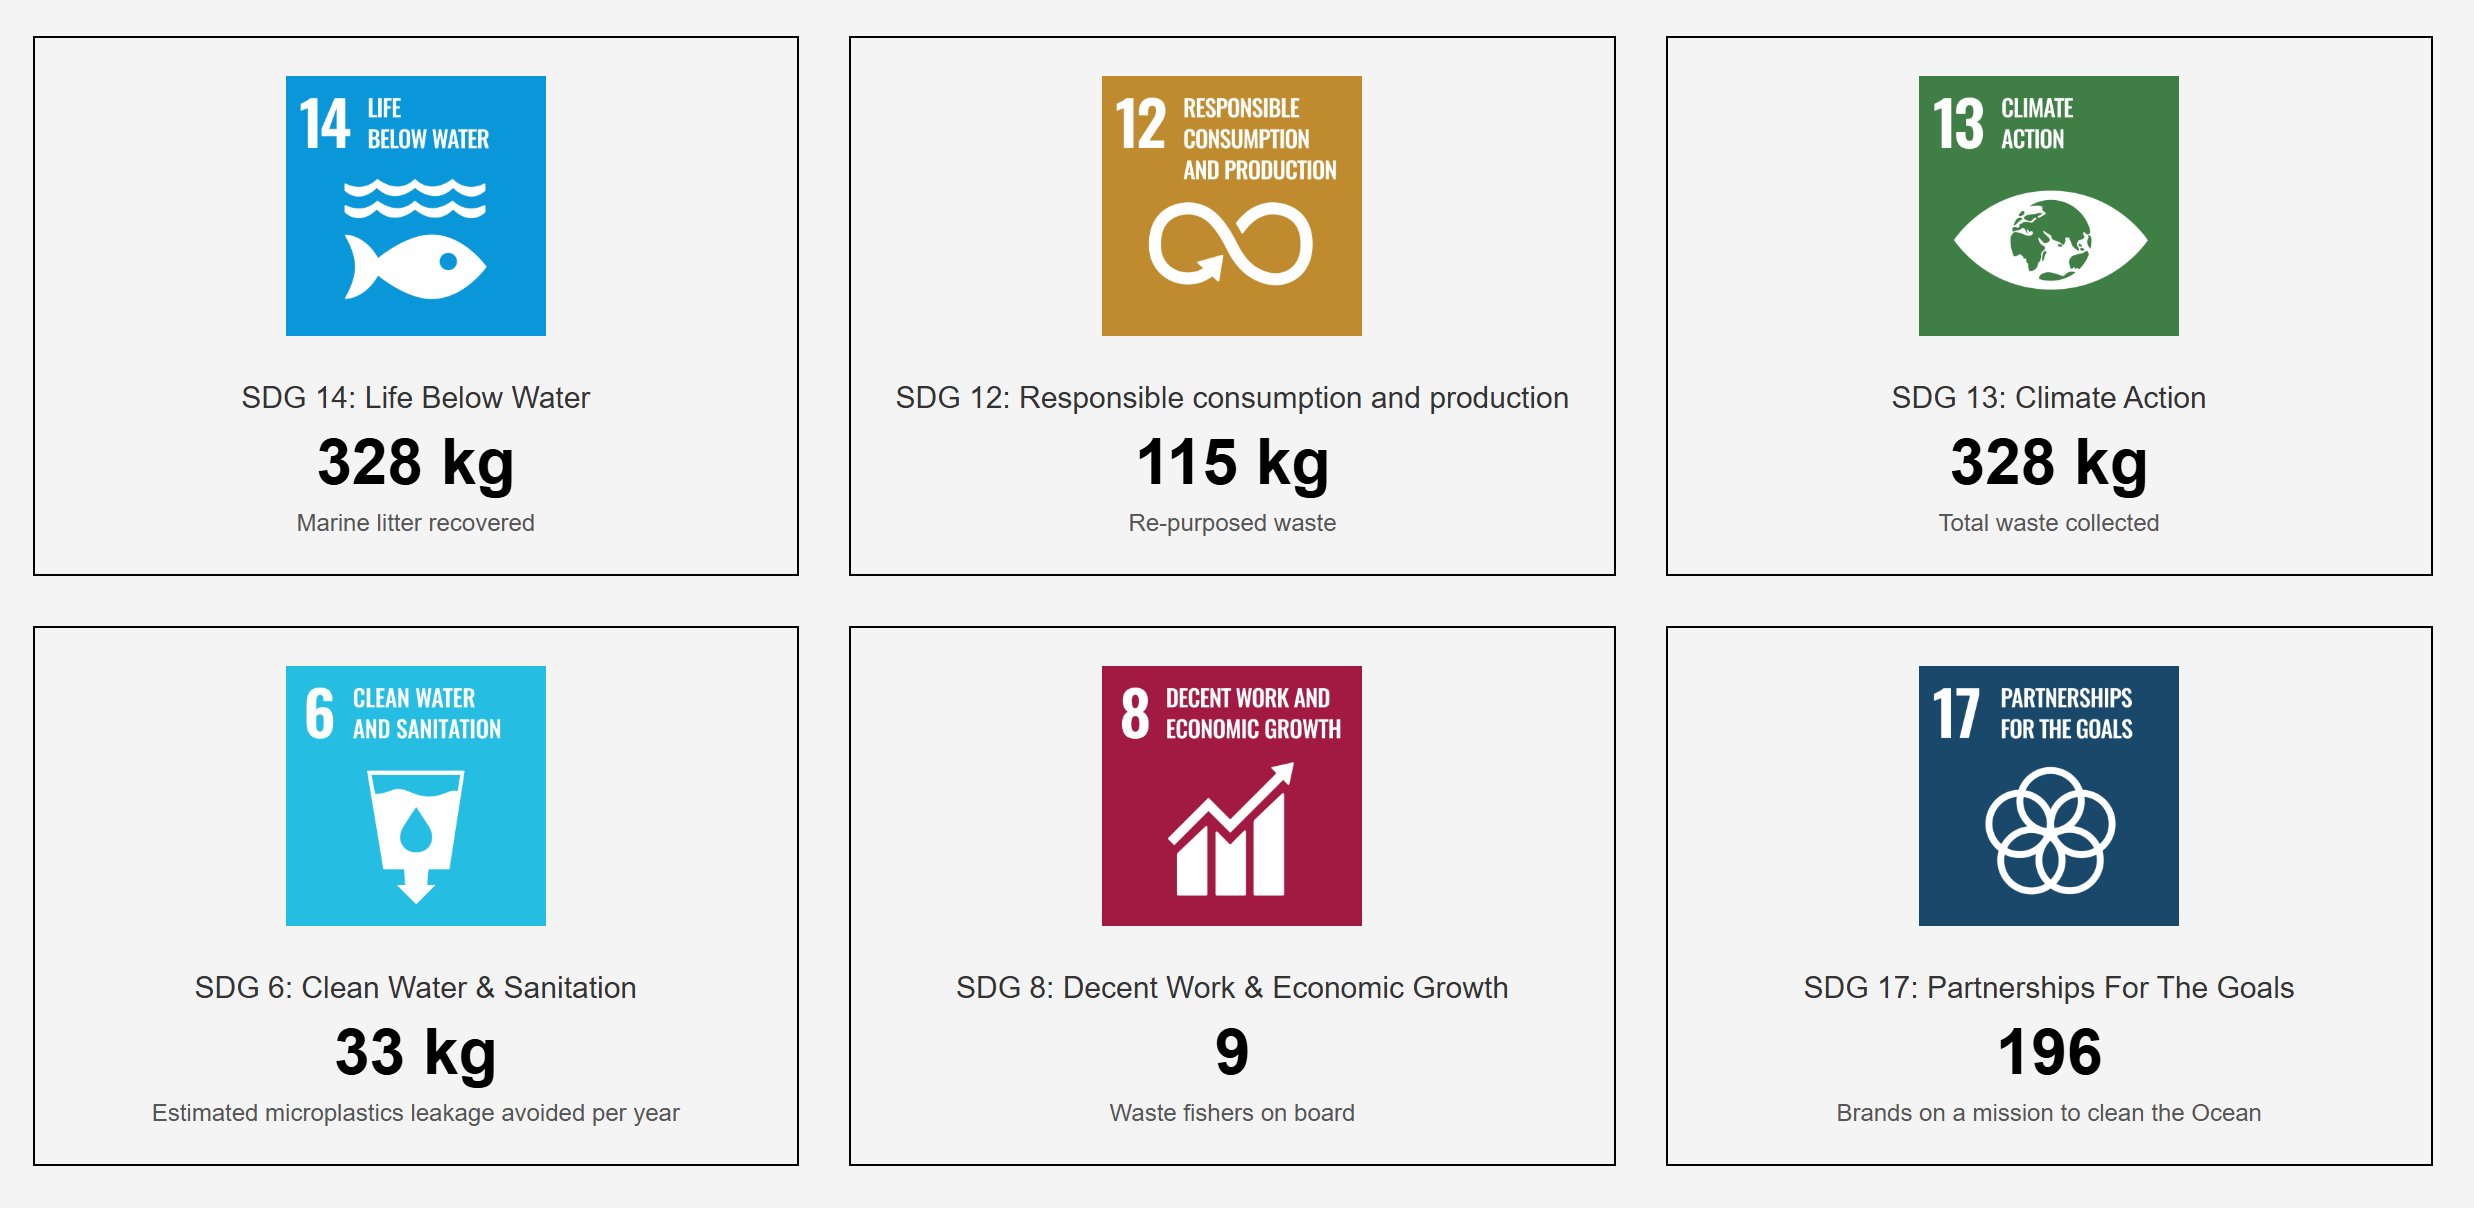Click the 'Re-purposed waste' caption

[x=1232, y=523]
